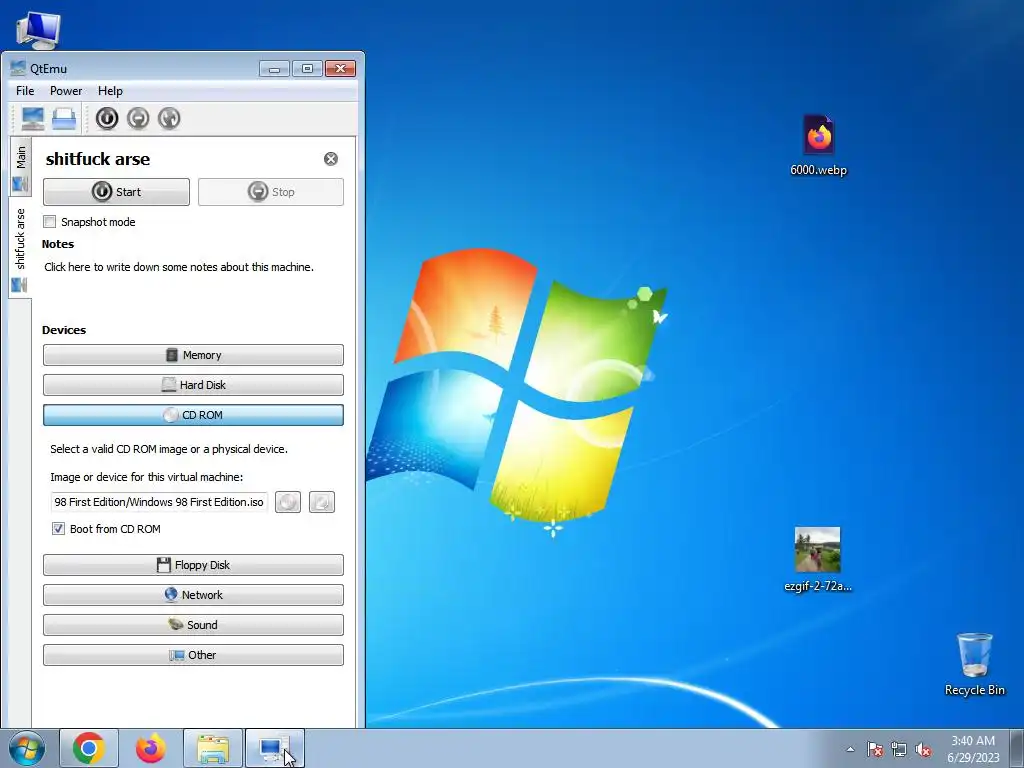
Task: Click the network tray icon
Action: pyautogui.click(x=899, y=749)
